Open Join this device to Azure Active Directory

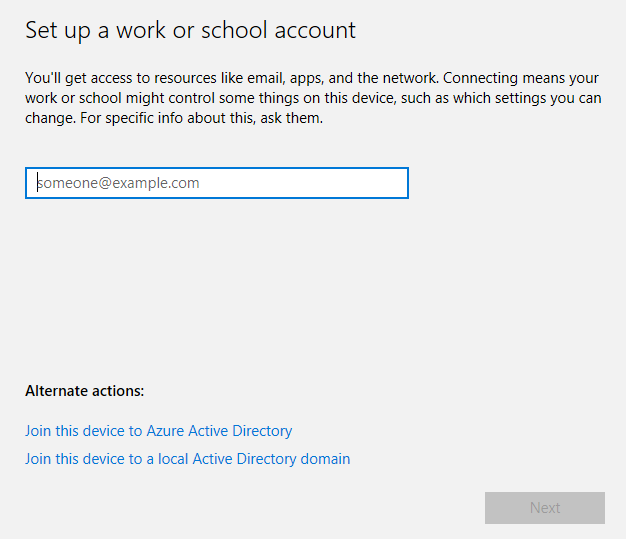(x=158, y=431)
